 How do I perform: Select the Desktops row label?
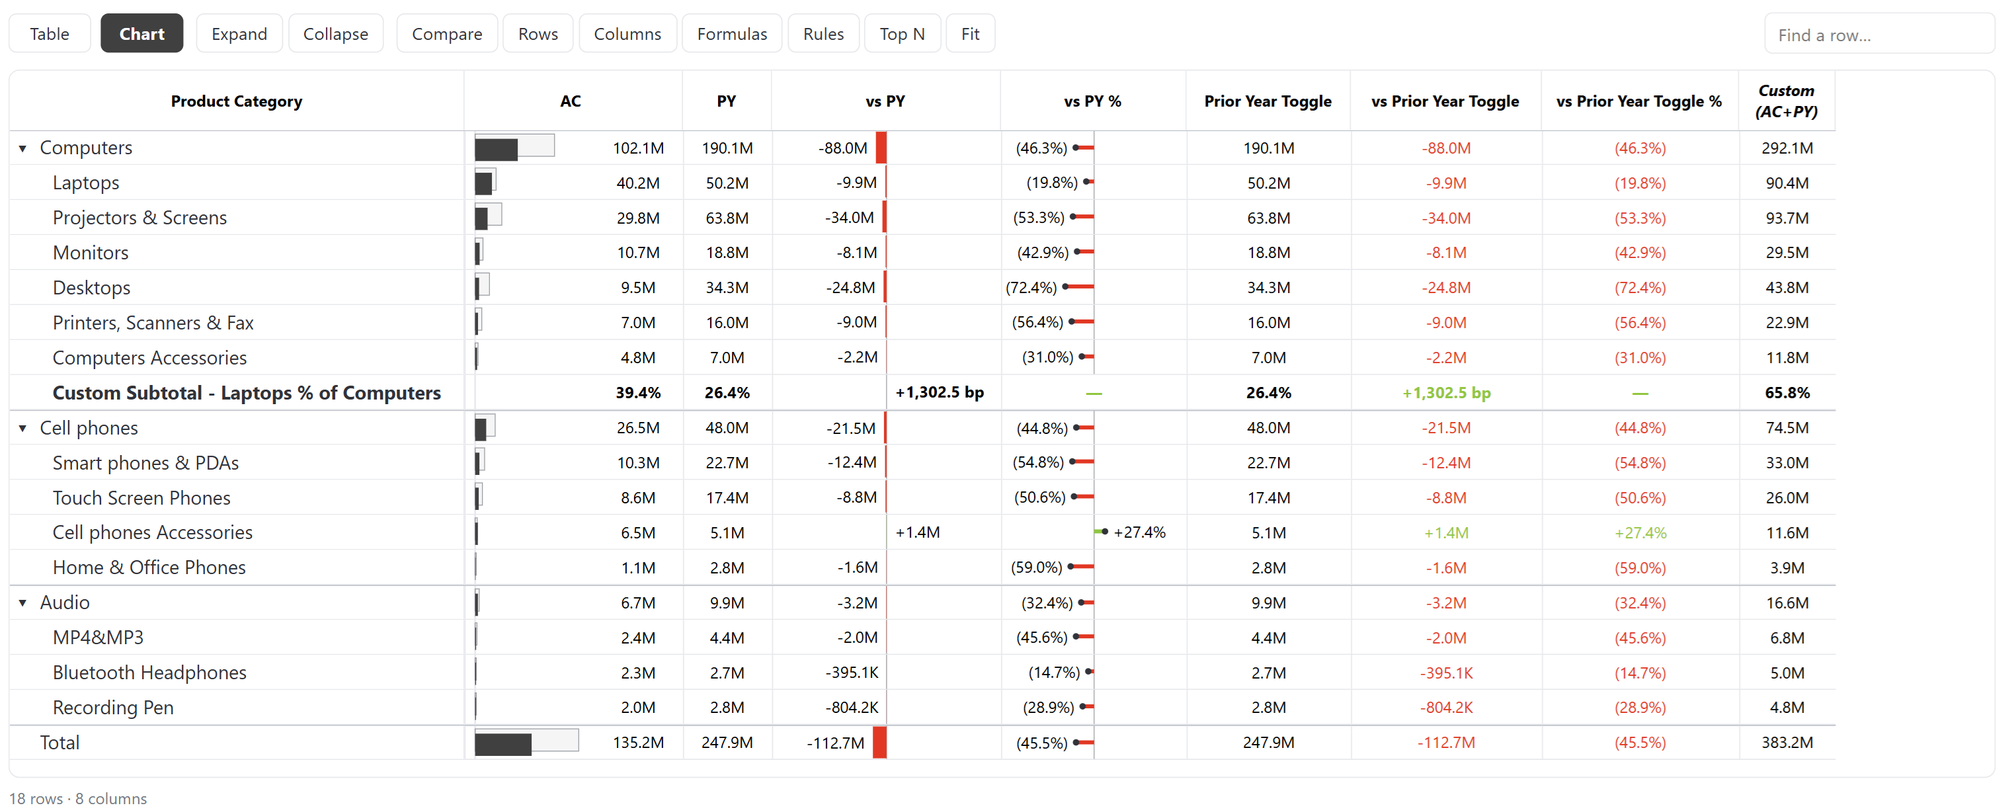pos(92,288)
